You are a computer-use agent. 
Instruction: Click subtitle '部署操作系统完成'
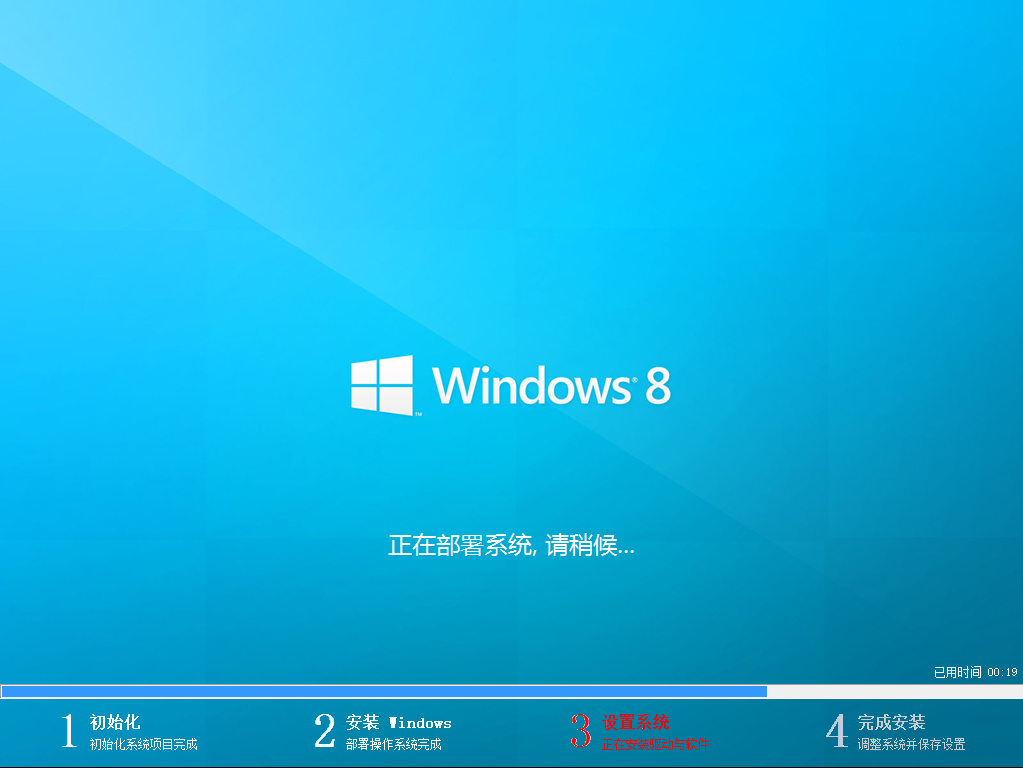(393, 745)
